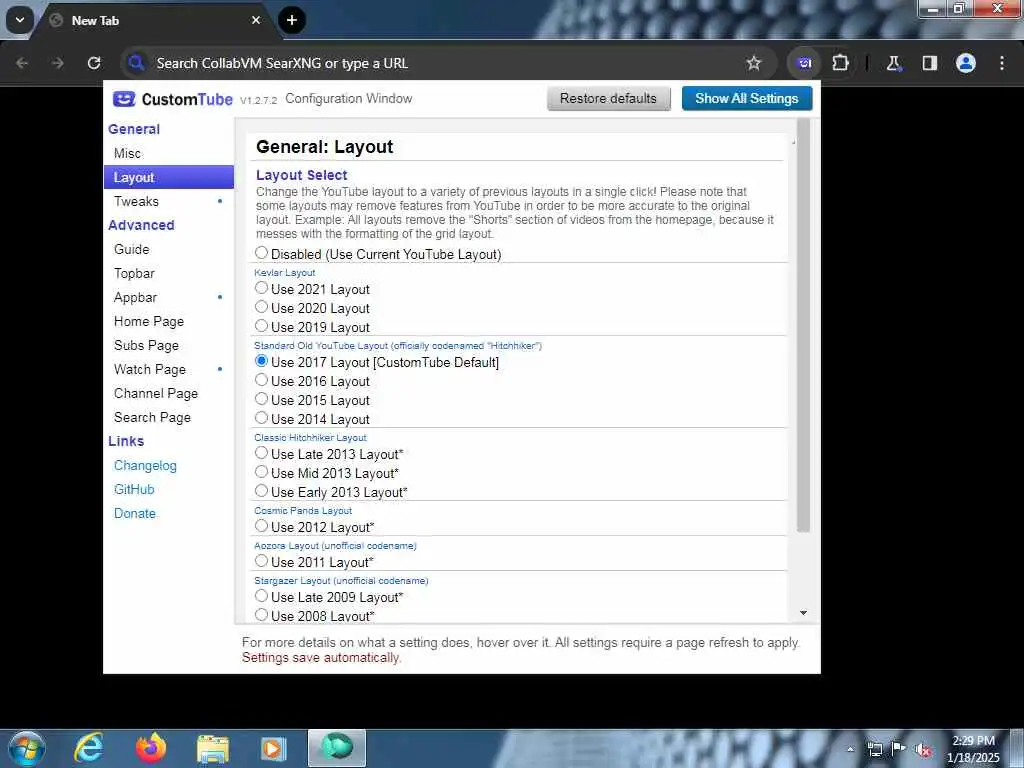The width and height of the screenshot is (1024, 768).
Task: Open the Guide settings section
Action: click(168, 249)
